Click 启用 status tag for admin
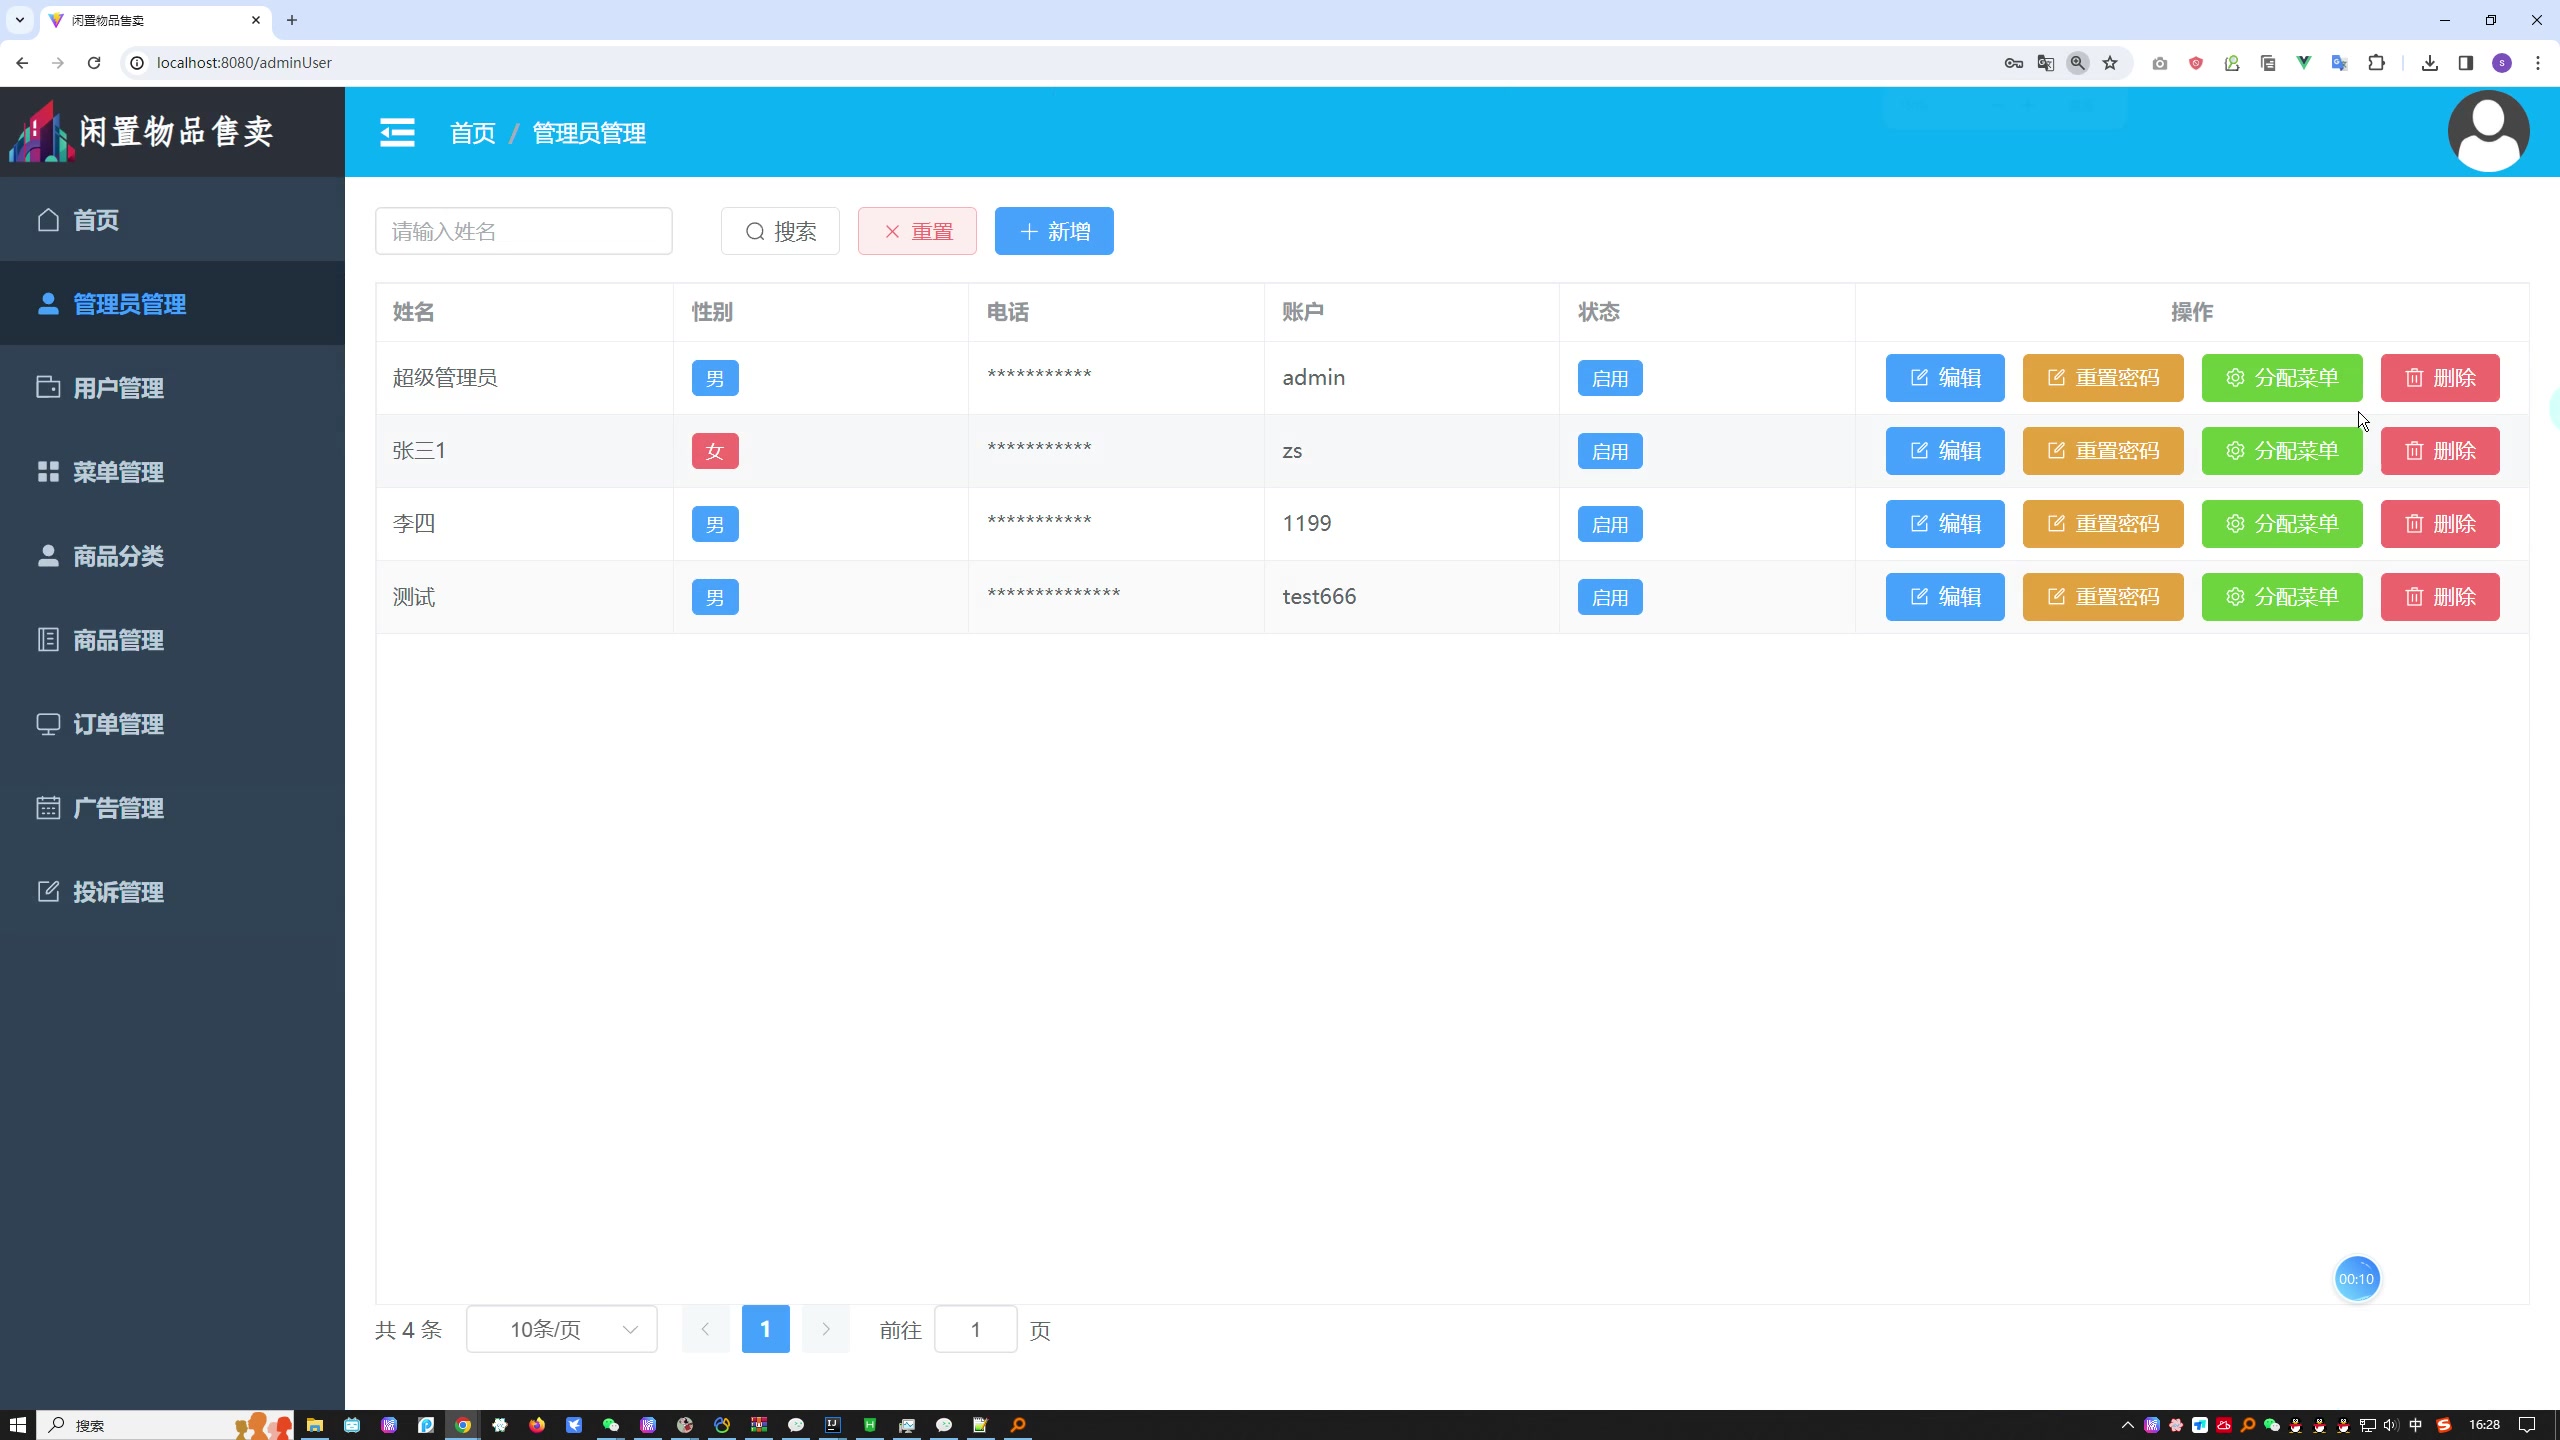 pos(1610,378)
